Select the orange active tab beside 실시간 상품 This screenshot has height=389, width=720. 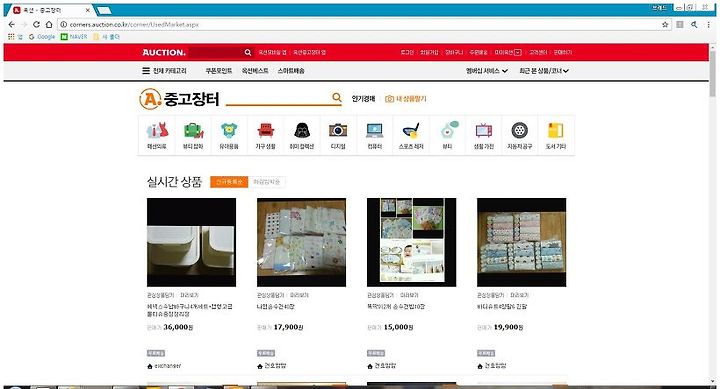pos(229,182)
